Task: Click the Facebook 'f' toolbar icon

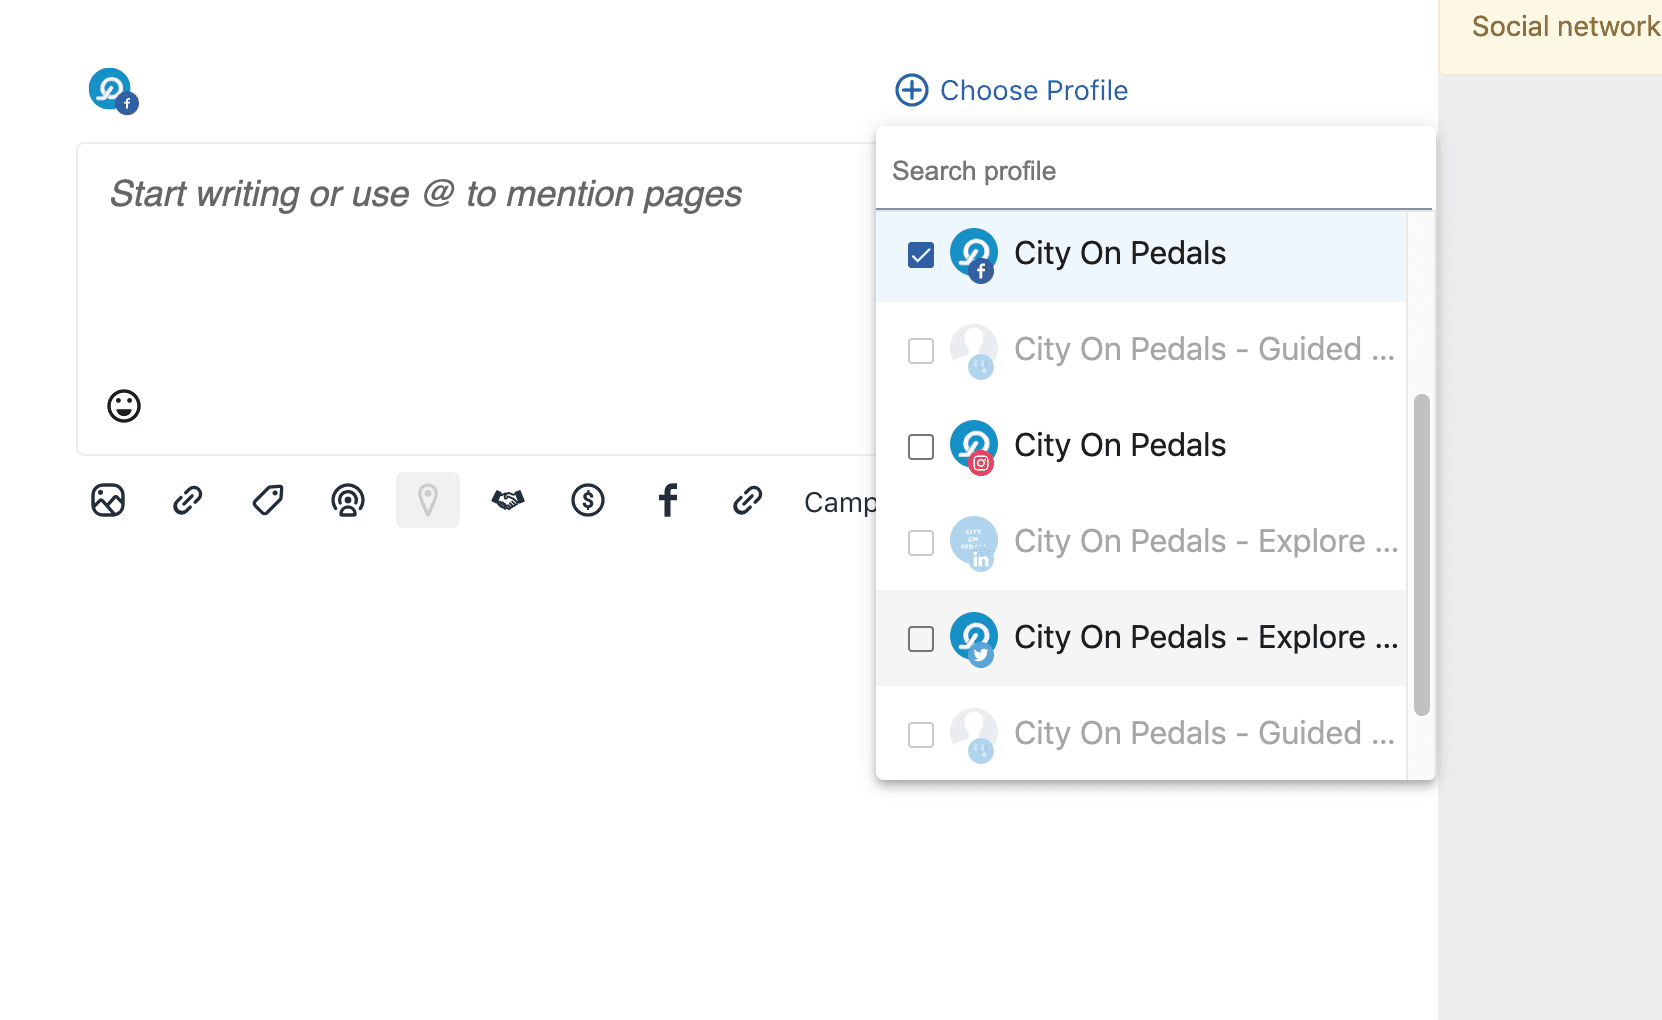Action: (668, 500)
